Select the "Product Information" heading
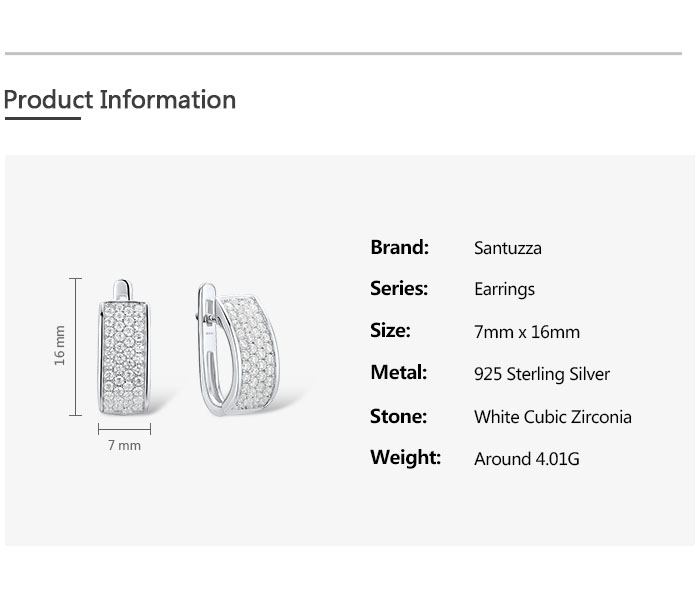The width and height of the screenshot is (700, 596). point(120,100)
